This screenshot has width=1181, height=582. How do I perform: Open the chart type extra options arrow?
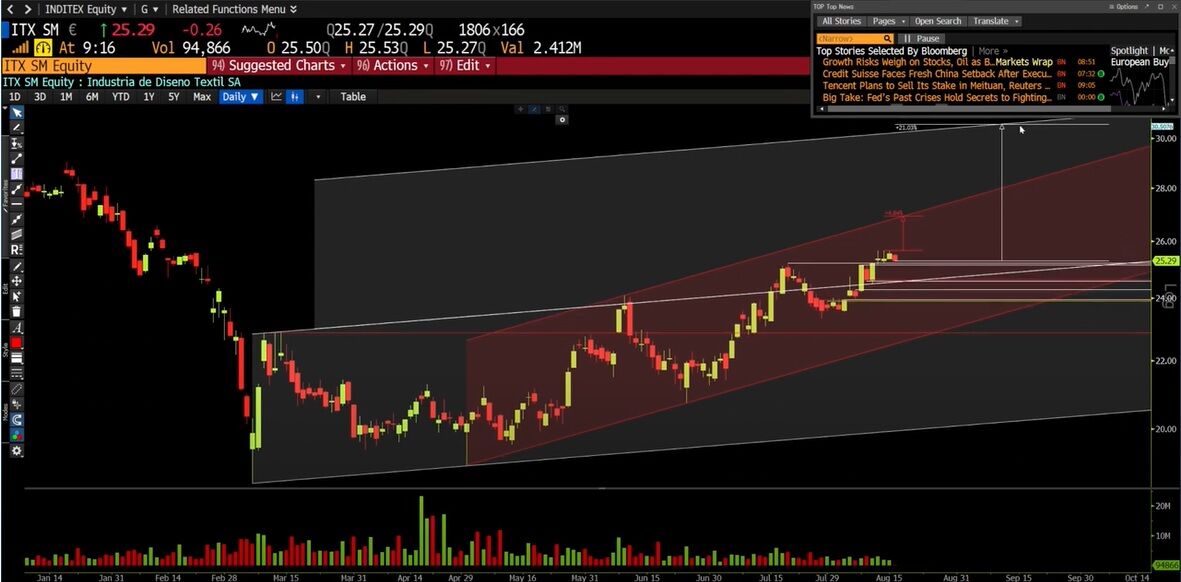pyautogui.click(x=318, y=96)
